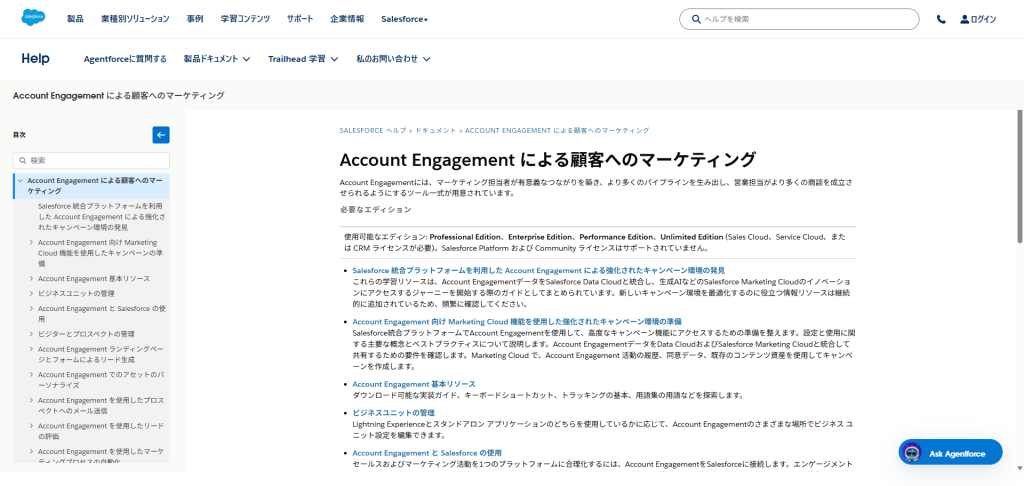Click the page vertical scrollbar thumb
Viewport: 1024px width, 486px height.
pyautogui.click(x=1019, y=176)
